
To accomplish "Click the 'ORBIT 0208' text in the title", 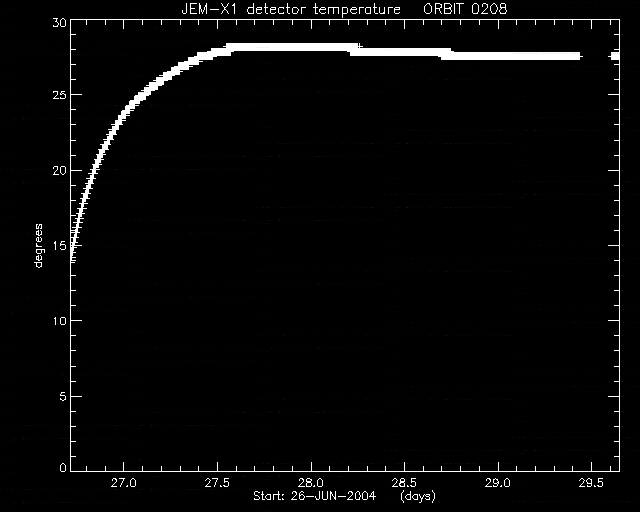I will [465, 9].
